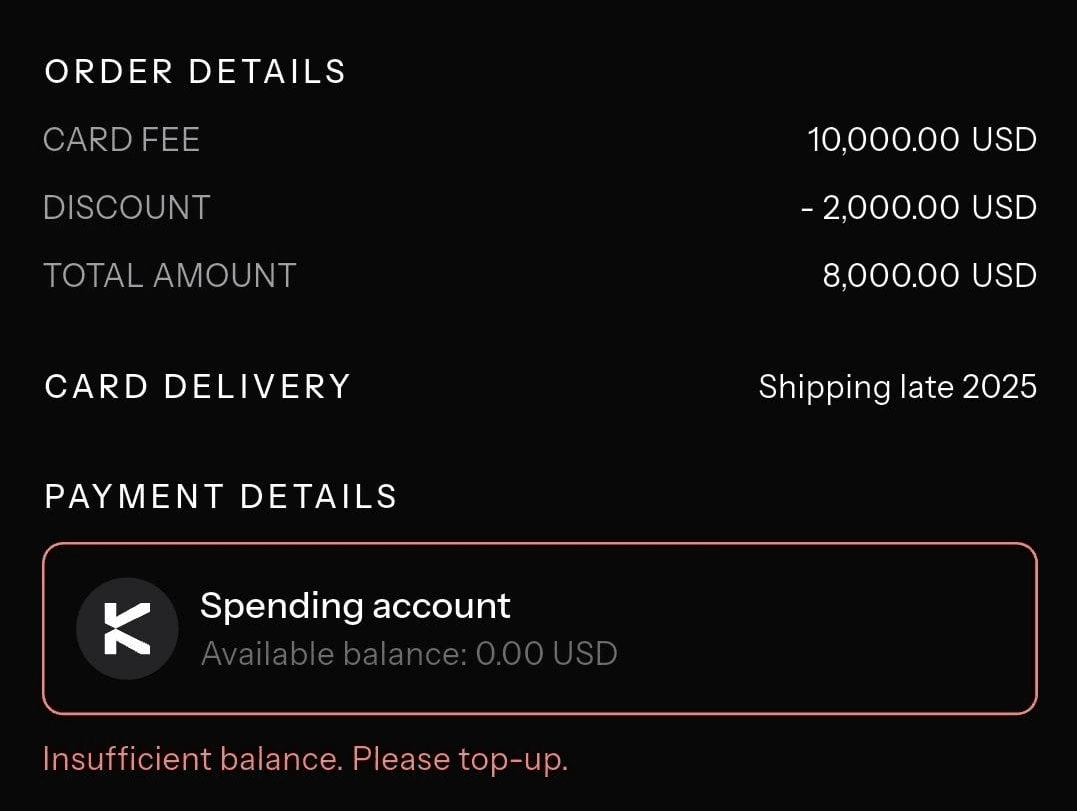Screen dimensions: 1077x811
Task: Click the TOTAL AMOUNT label
Action: coord(169,276)
